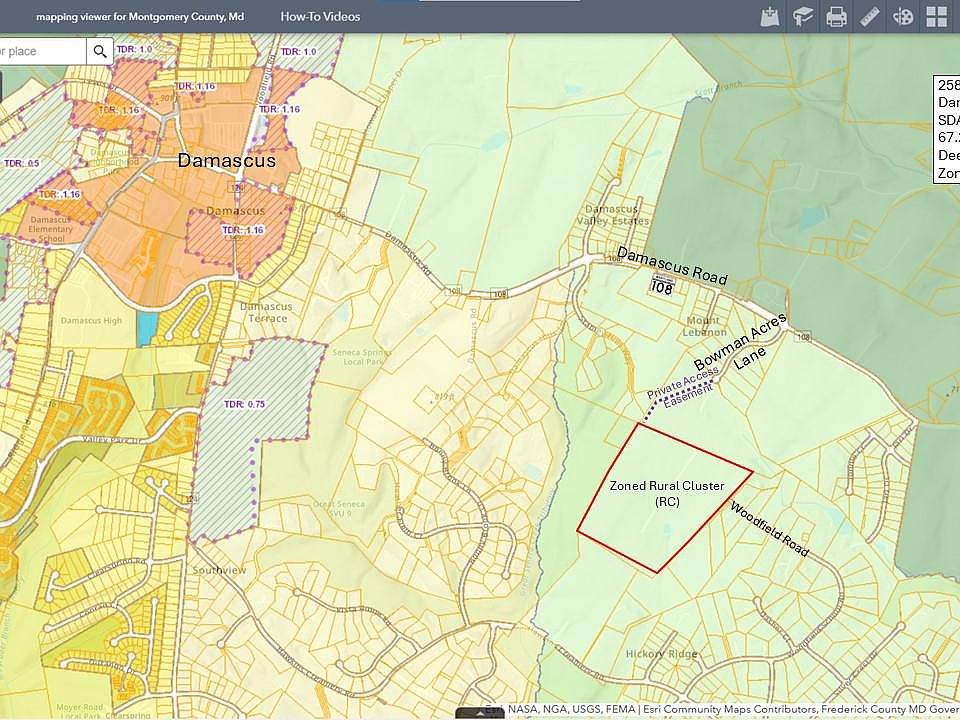This screenshot has height=720, width=960.
Task: Click the Damascus town label
Action: [x=226, y=160]
